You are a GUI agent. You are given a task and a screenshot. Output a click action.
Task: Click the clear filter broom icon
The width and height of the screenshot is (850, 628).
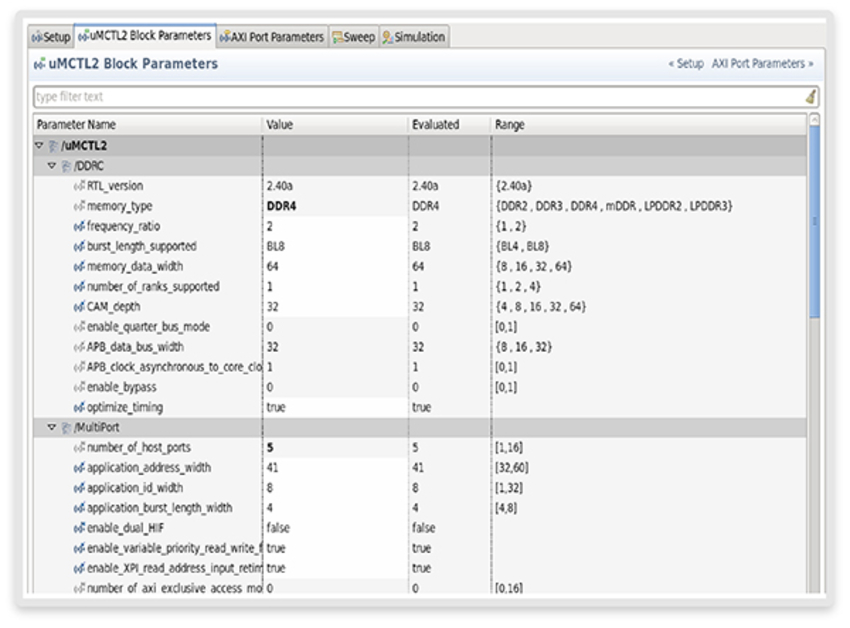pyautogui.click(x=810, y=97)
